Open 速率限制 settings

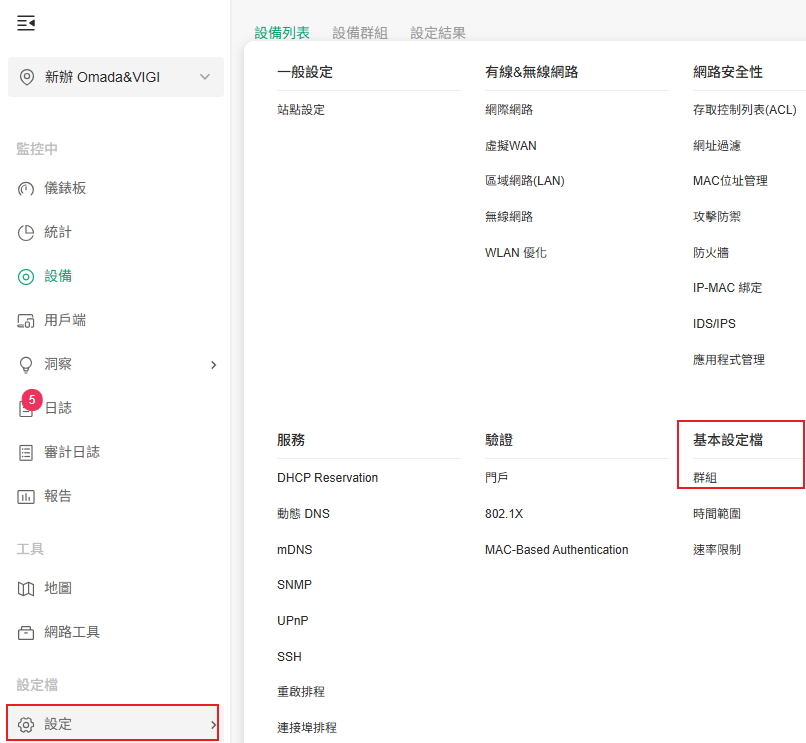click(x=717, y=550)
